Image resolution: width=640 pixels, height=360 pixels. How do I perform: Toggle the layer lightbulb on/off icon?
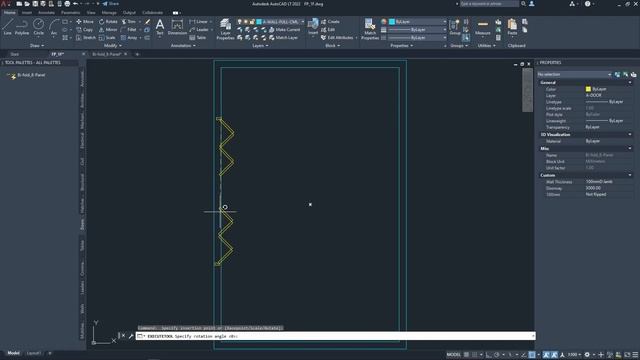[x=240, y=22]
